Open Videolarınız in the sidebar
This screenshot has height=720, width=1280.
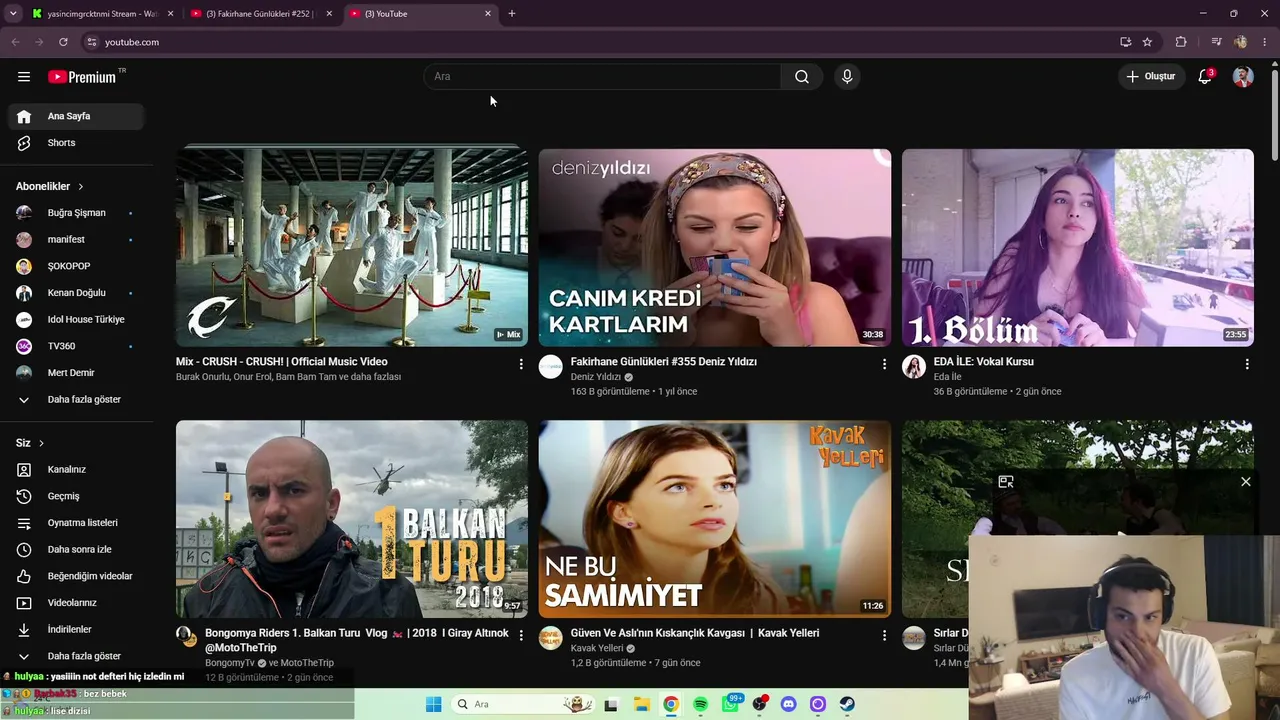(76, 603)
